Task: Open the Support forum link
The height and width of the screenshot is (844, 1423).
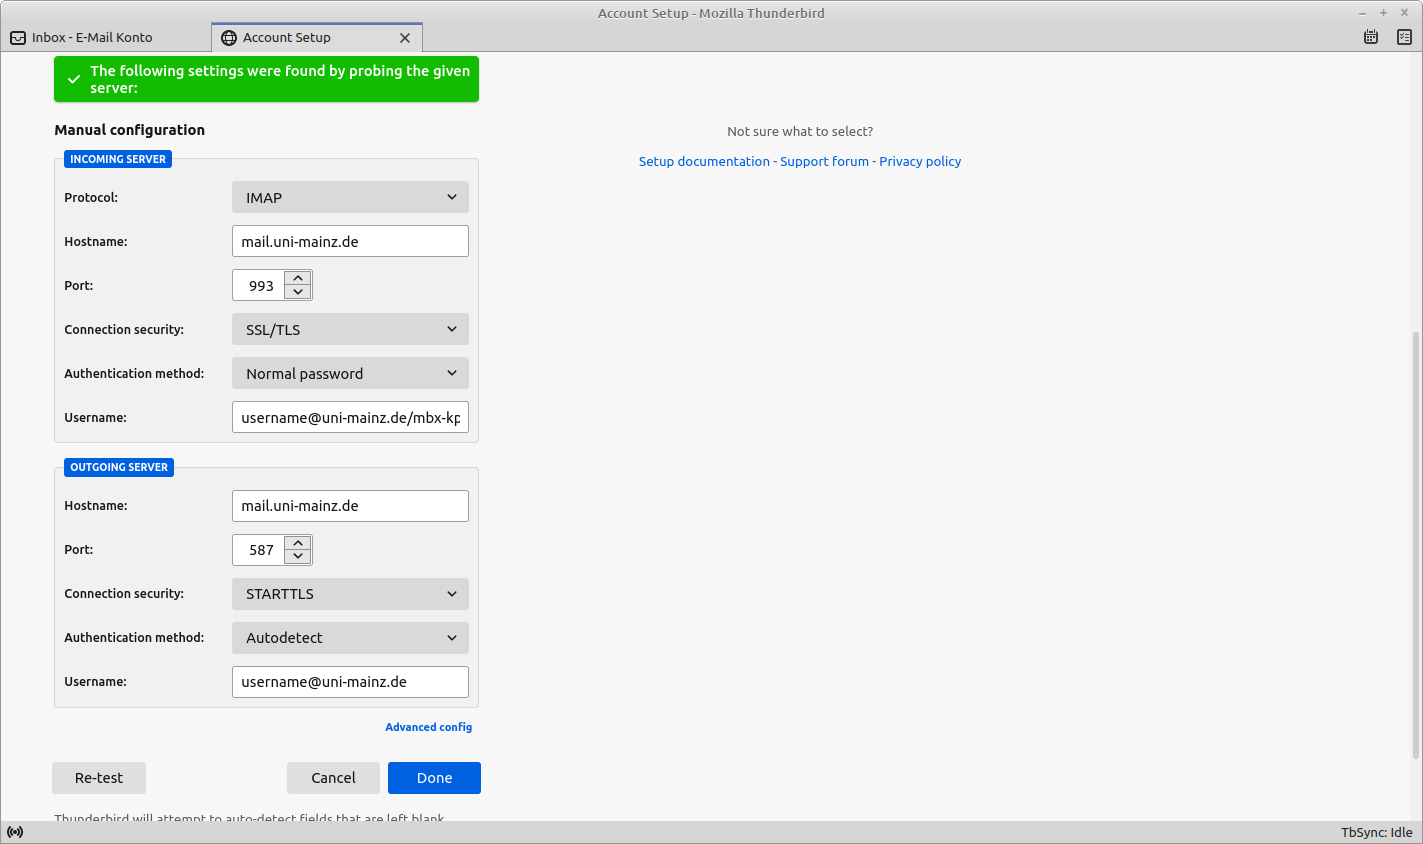Action: (824, 161)
